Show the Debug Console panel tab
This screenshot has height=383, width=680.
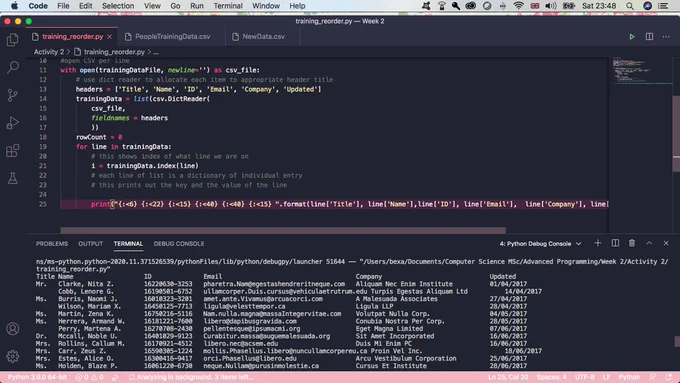[x=179, y=244]
